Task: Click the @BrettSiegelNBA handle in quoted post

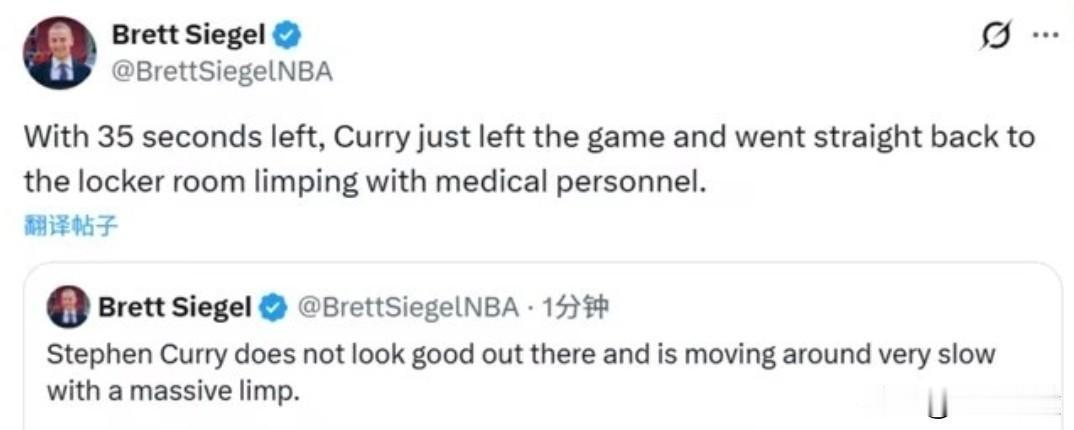Action: pos(405,308)
